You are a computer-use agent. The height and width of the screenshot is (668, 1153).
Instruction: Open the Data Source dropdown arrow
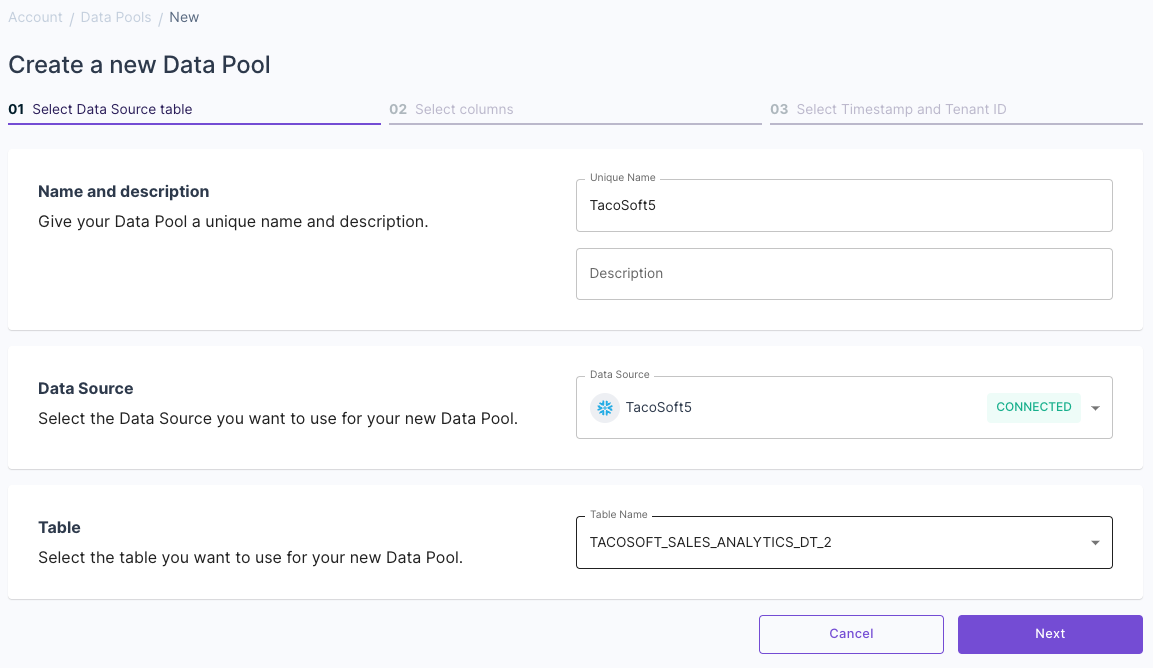1095,408
